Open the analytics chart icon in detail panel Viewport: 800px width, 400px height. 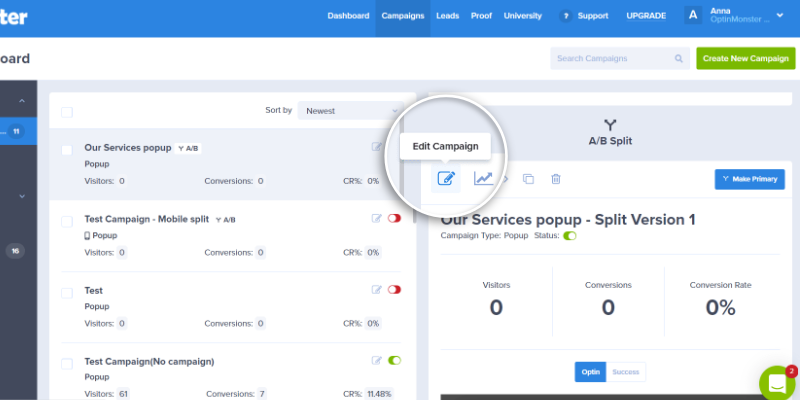pos(483,179)
